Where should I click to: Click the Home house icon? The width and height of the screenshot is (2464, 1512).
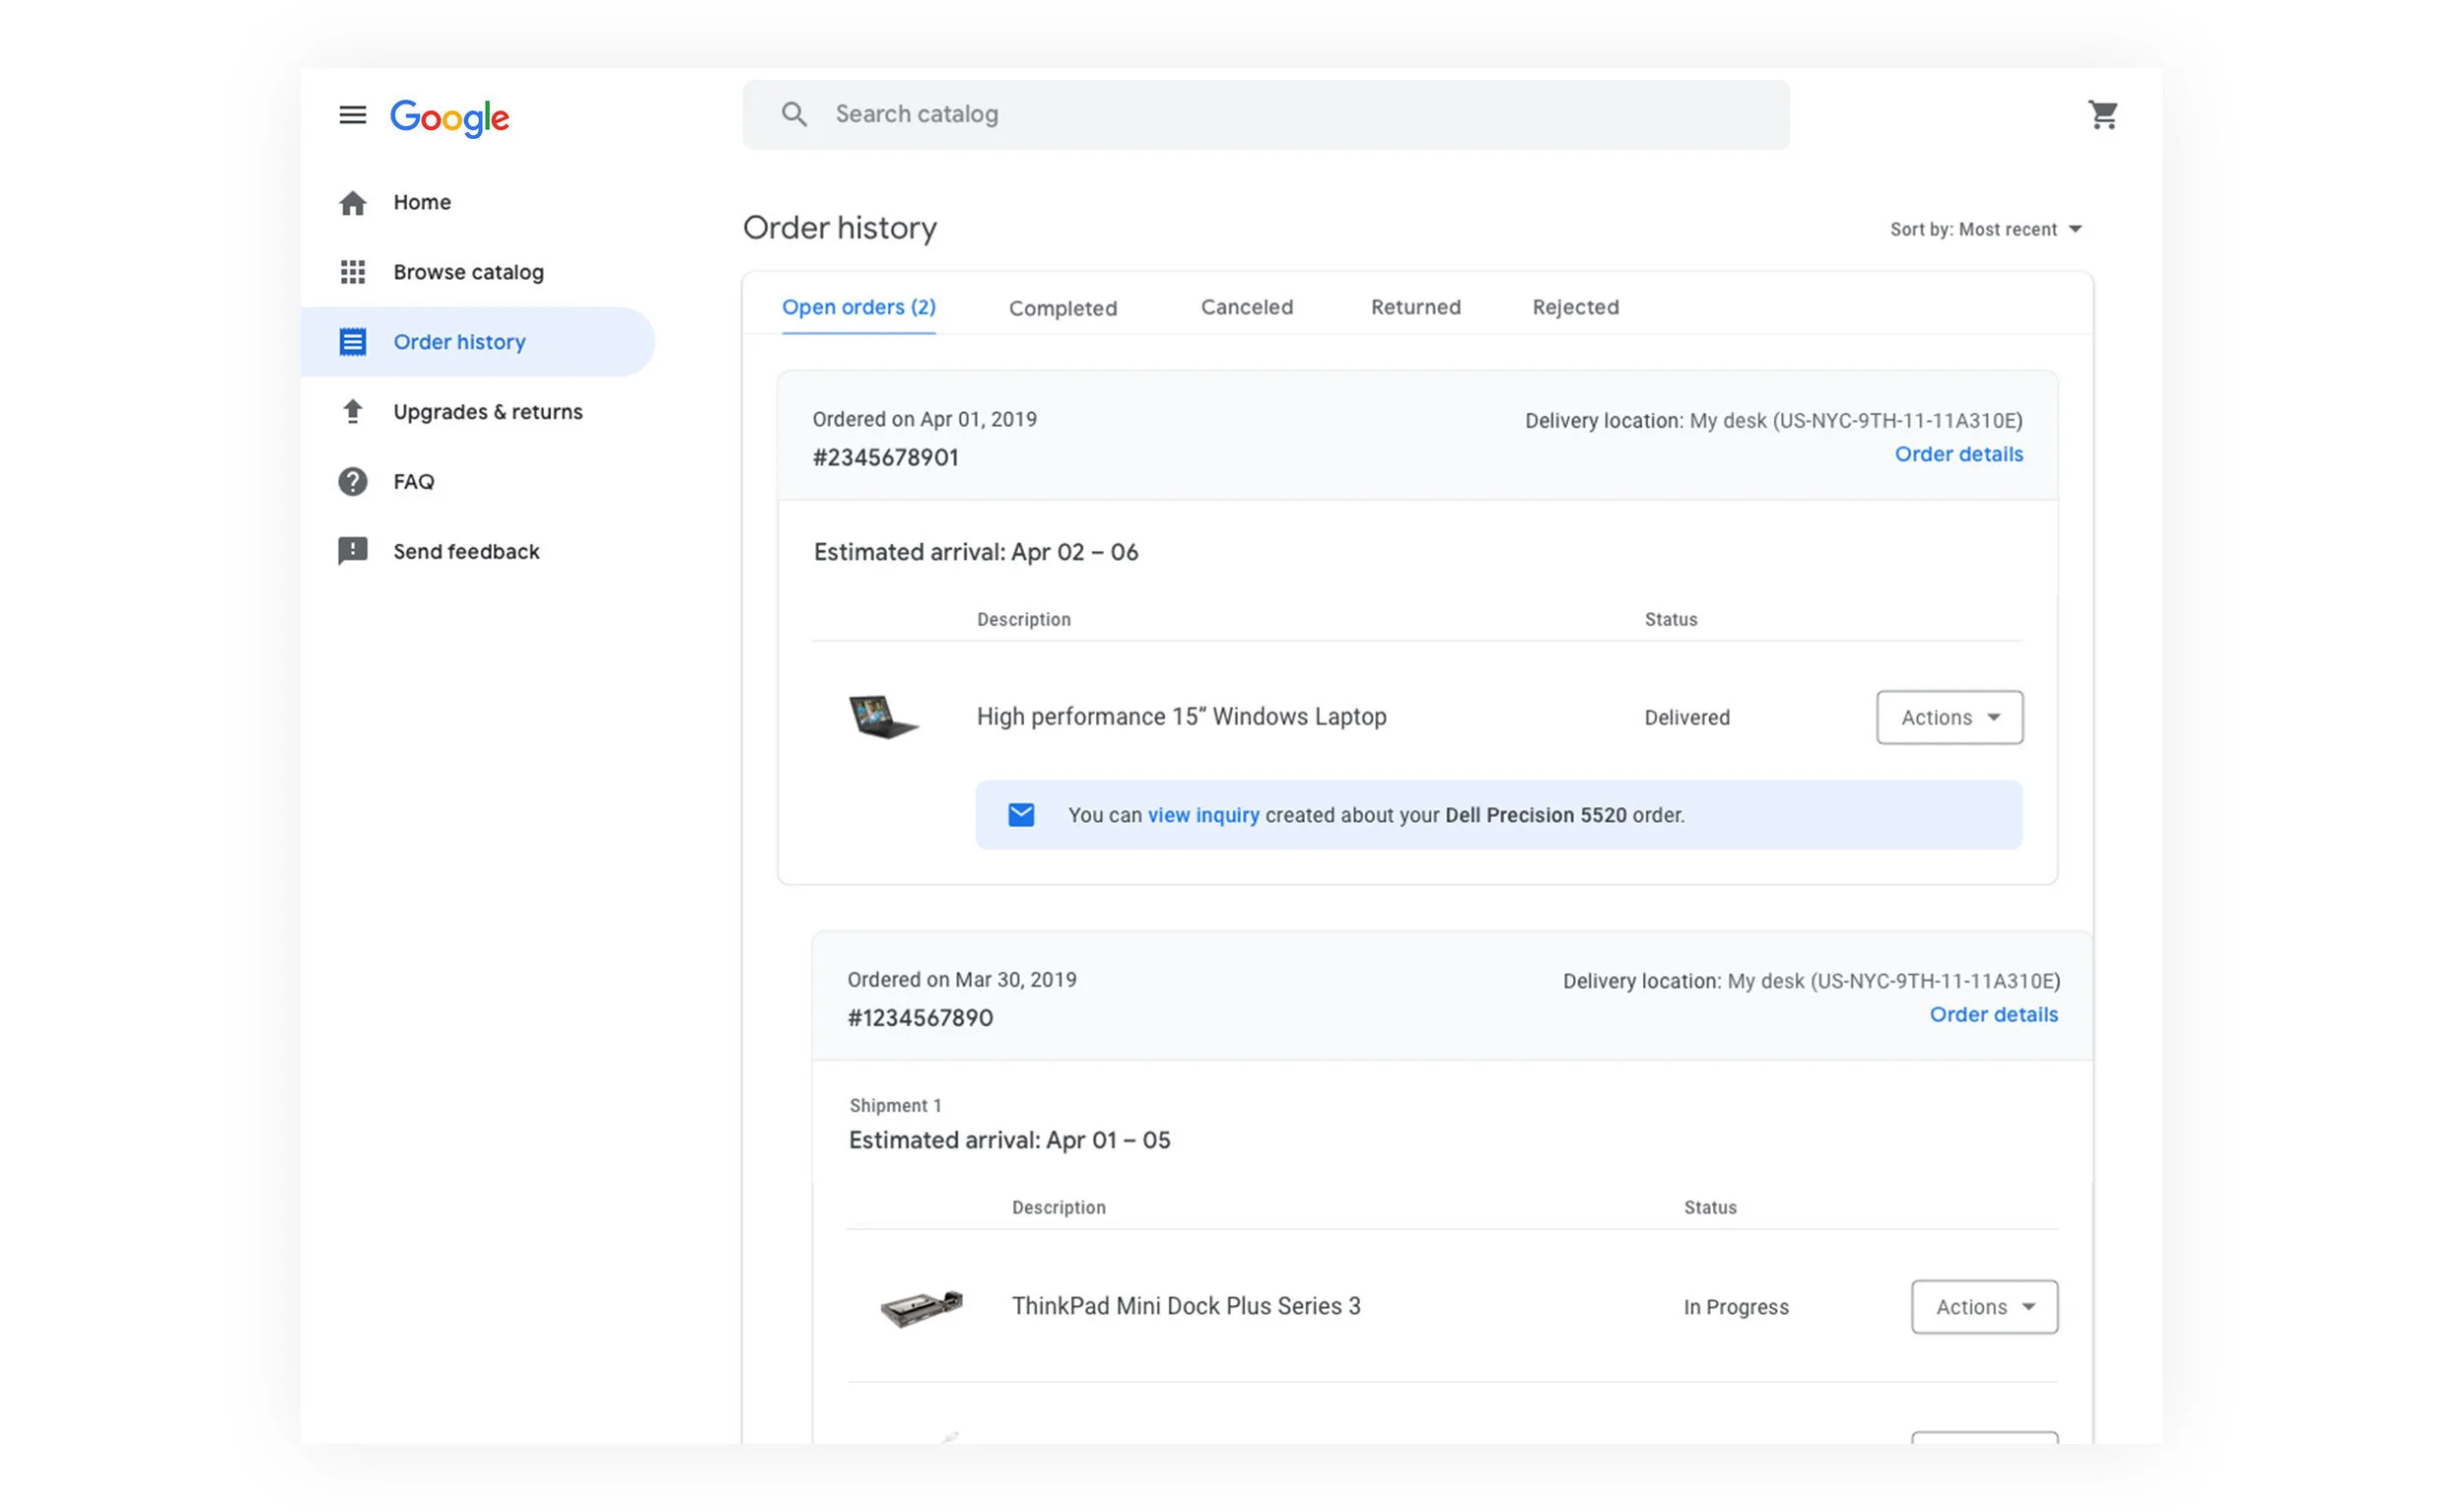pyautogui.click(x=352, y=203)
